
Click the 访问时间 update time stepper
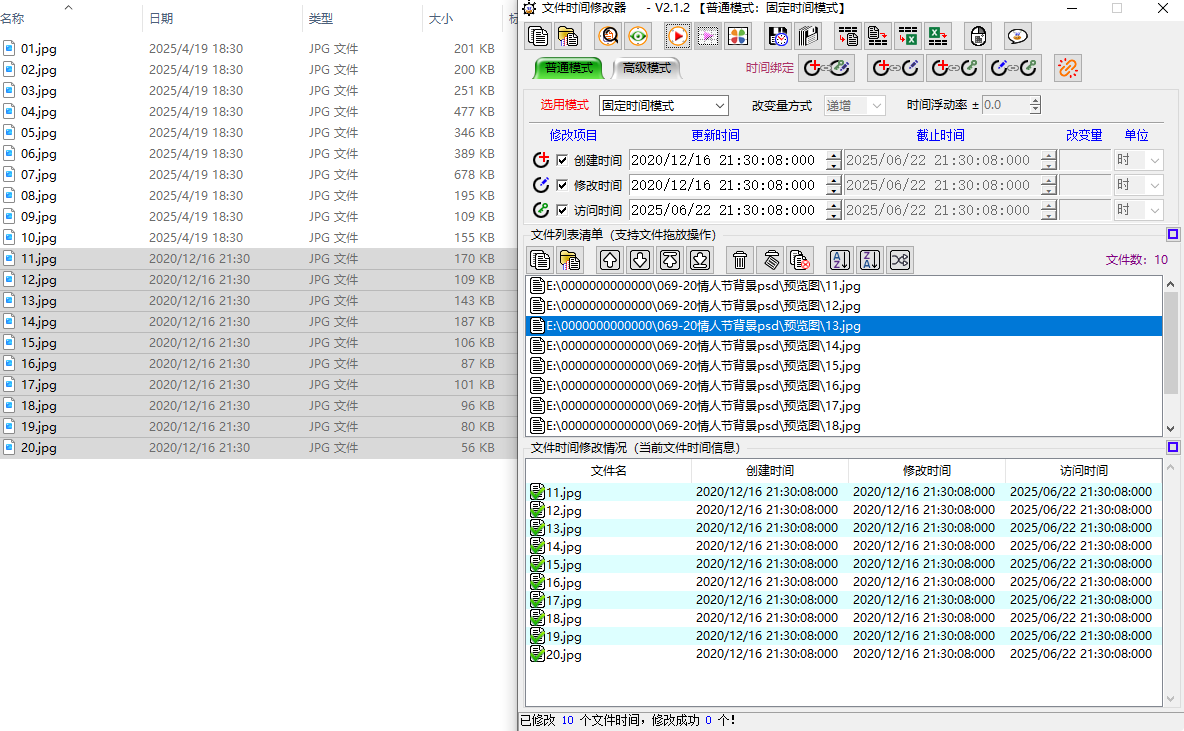[834, 210]
